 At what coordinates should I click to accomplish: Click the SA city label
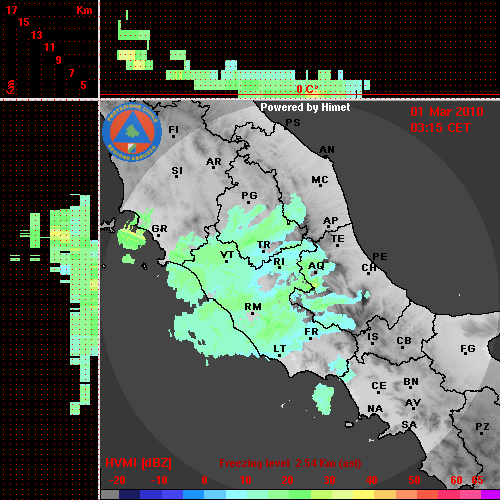point(409,425)
